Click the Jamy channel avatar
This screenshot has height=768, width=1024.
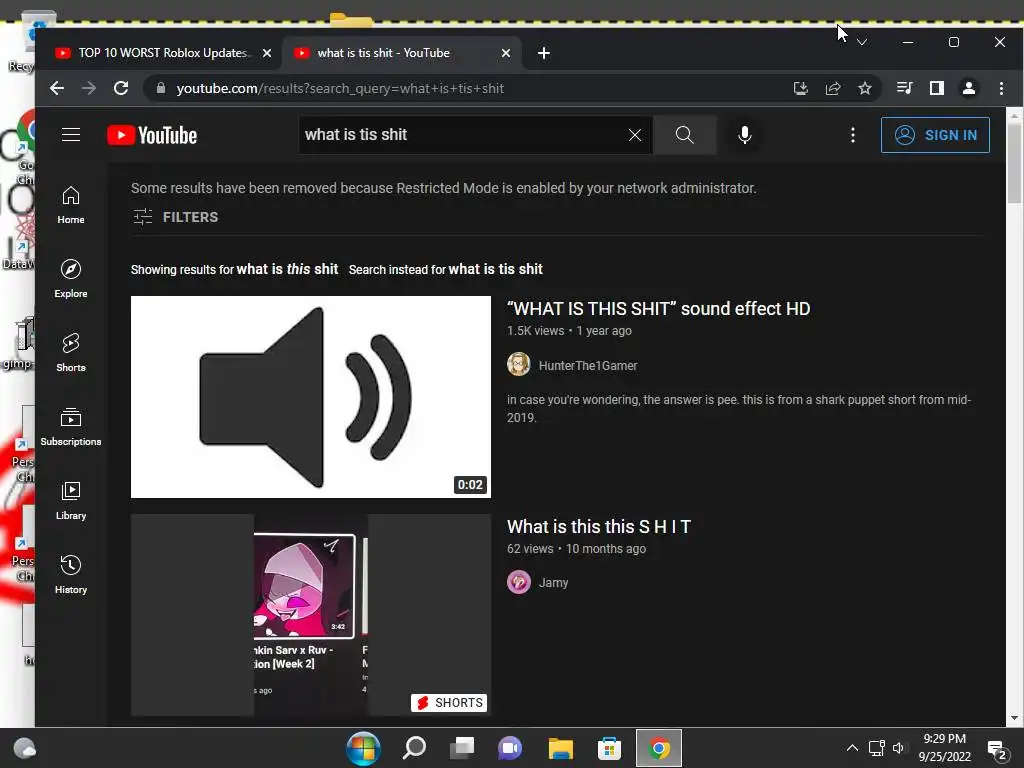[x=519, y=582]
